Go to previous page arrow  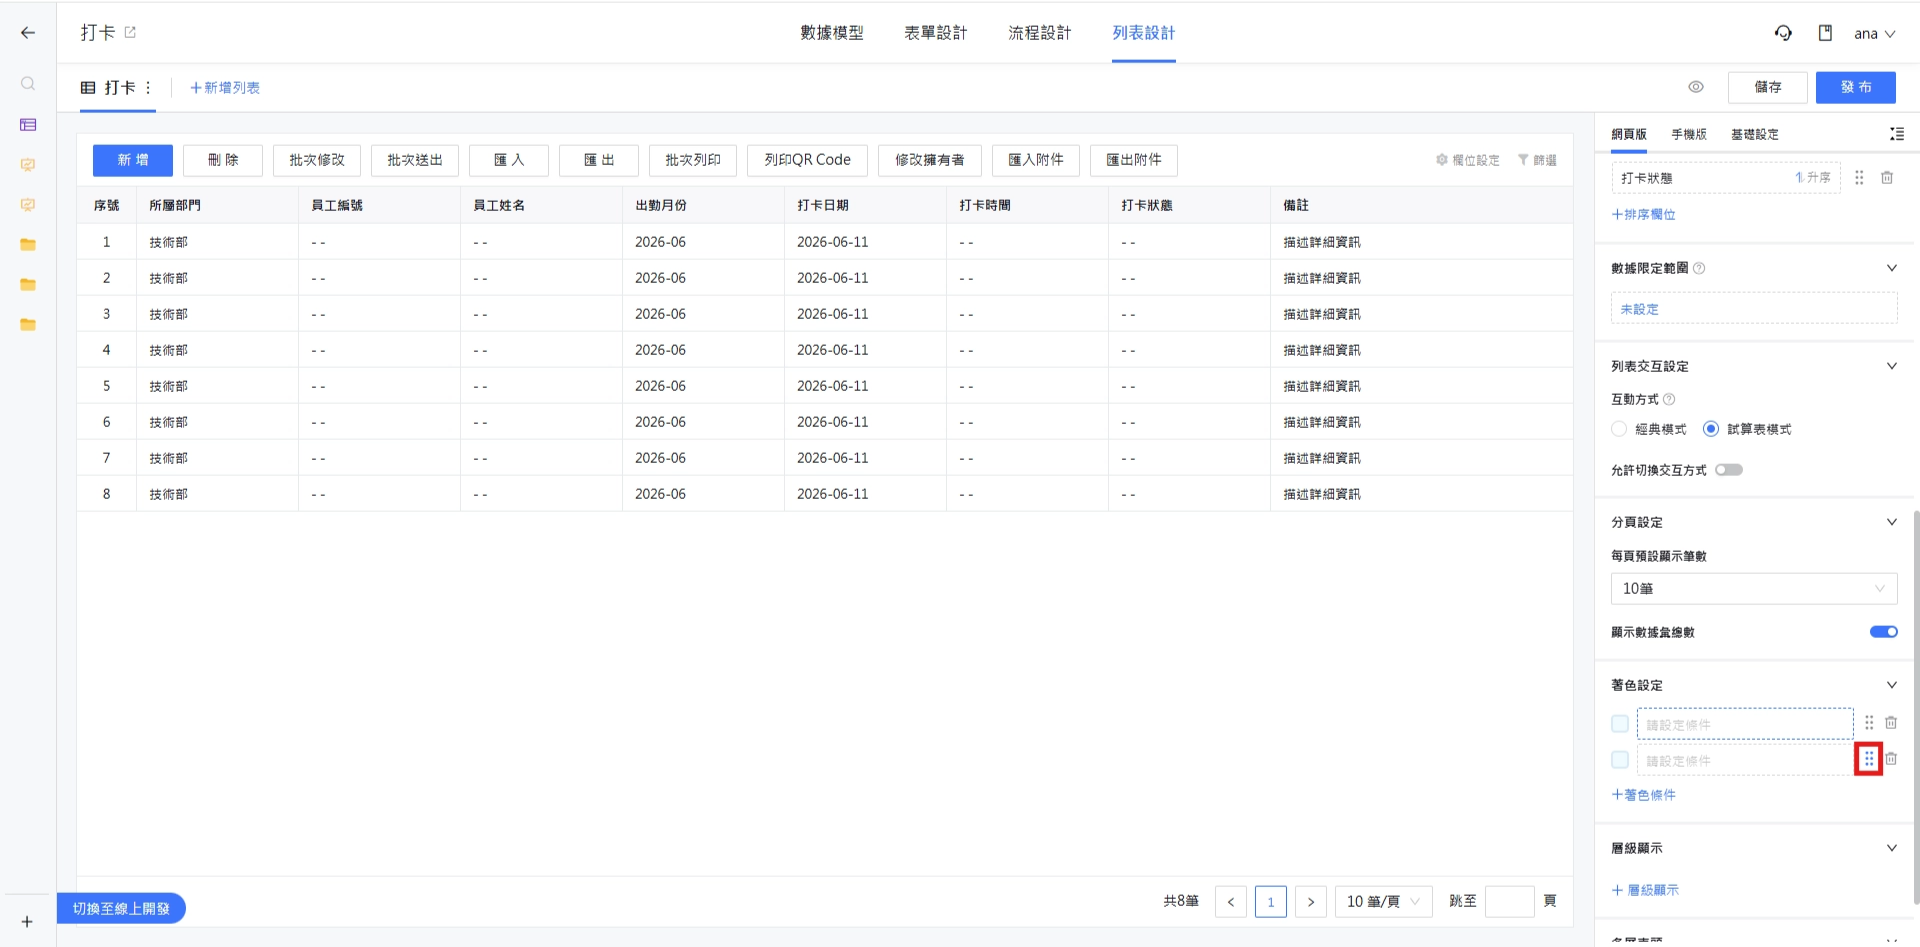click(1231, 902)
